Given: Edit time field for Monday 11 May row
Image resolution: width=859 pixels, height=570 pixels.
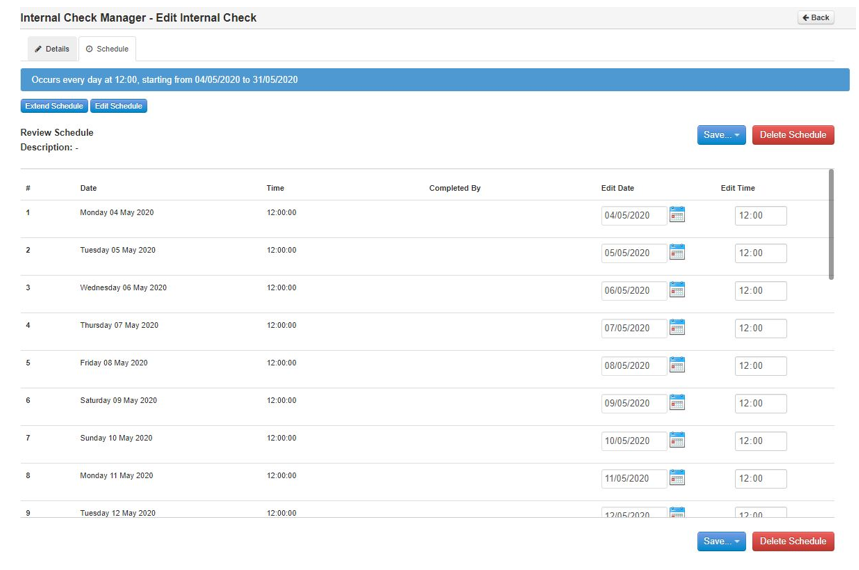Looking at the screenshot, I should (760, 478).
